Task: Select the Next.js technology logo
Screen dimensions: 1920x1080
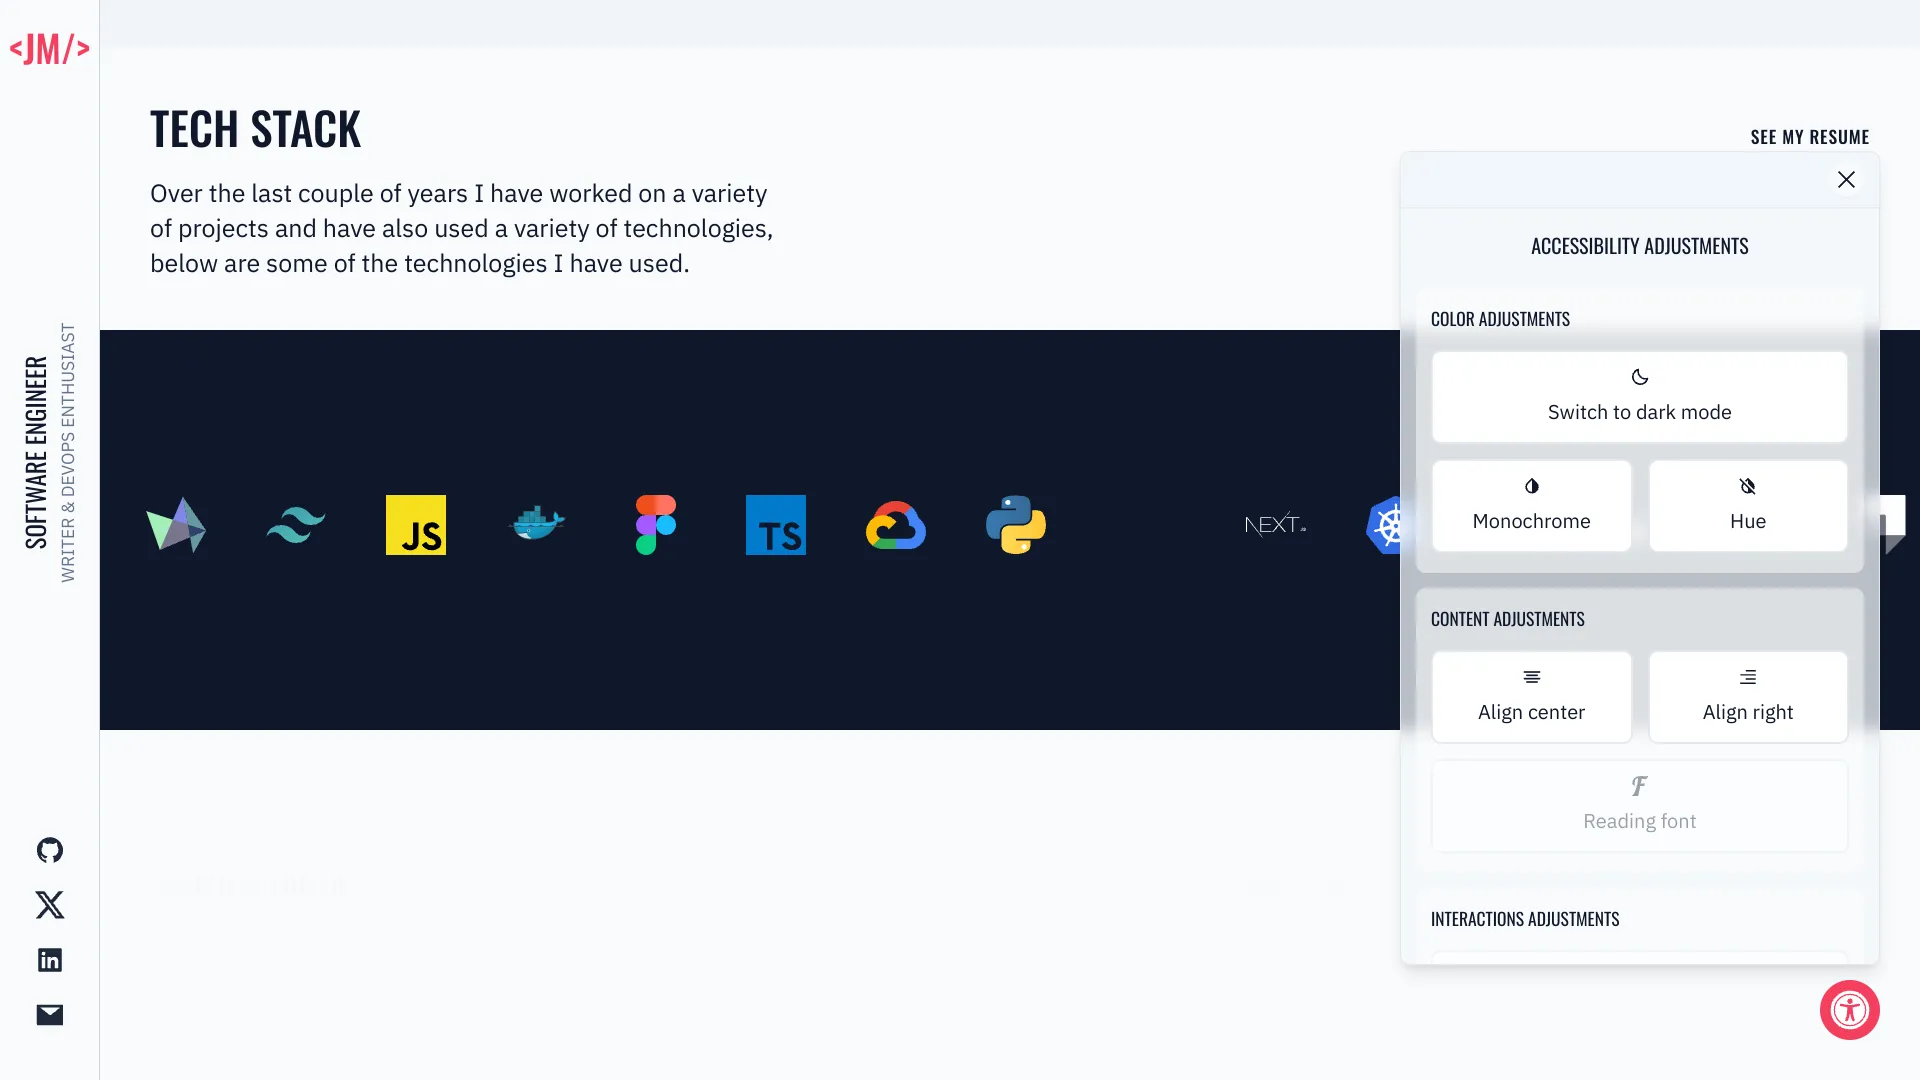Action: pyautogui.click(x=1274, y=525)
